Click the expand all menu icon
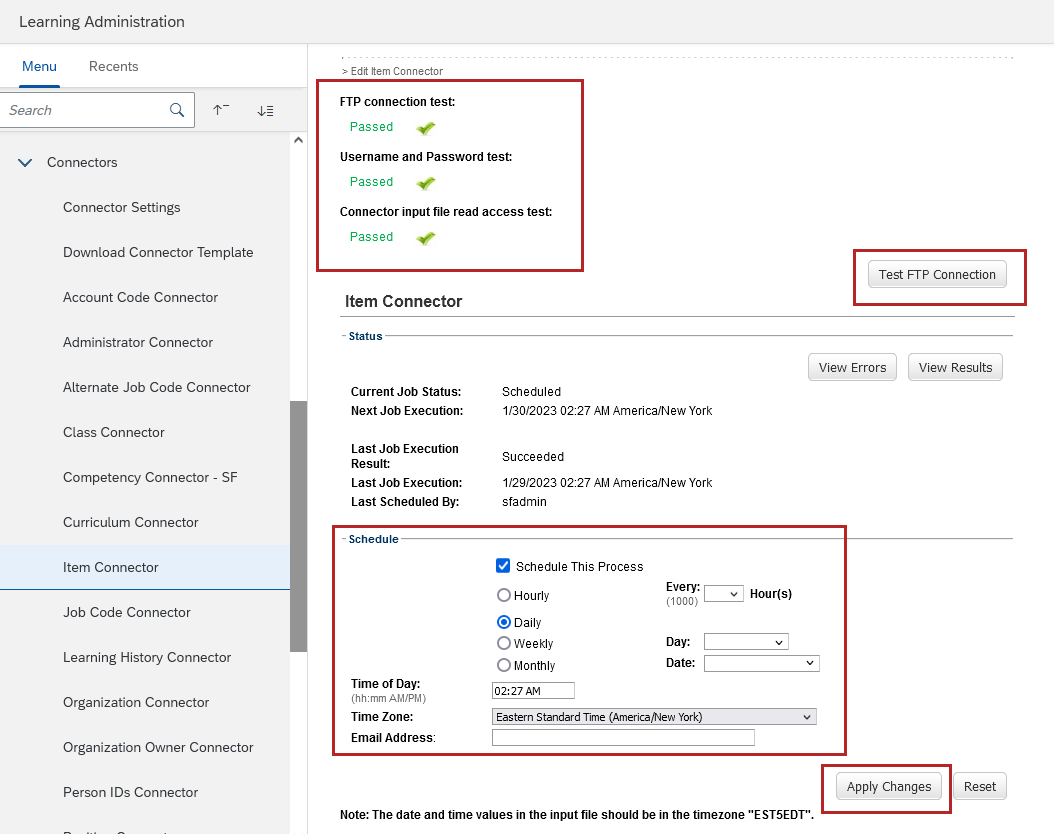The width and height of the screenshot is (1054, 834). 265,110
